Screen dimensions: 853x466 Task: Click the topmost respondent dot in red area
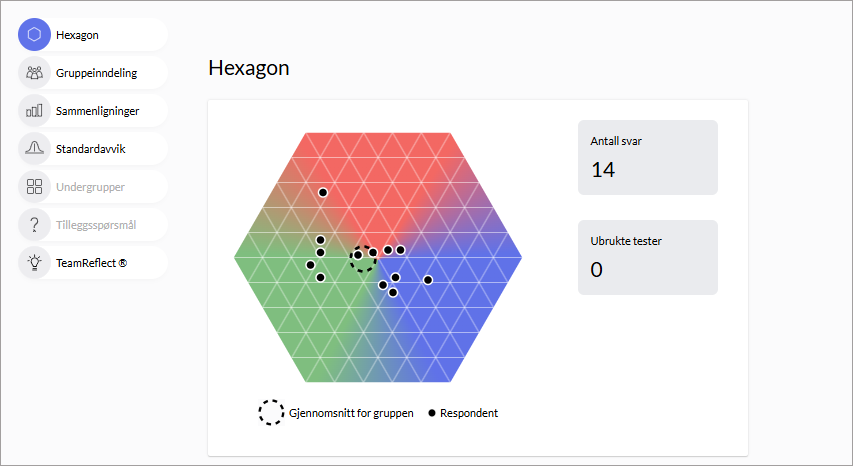click(322, 192)
